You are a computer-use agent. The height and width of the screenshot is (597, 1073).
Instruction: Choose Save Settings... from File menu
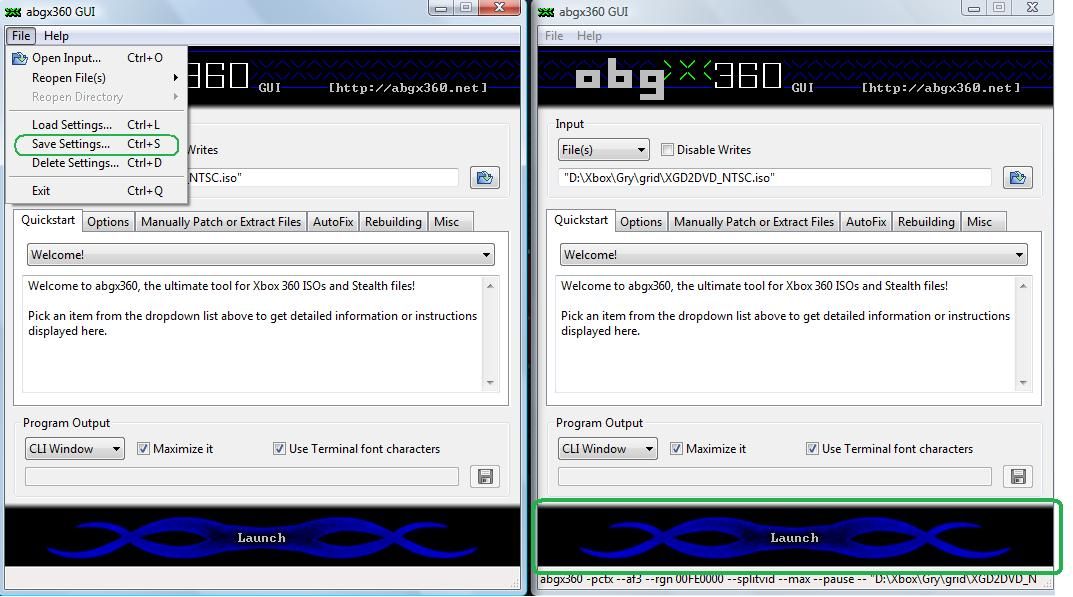[x=96, y=144]
